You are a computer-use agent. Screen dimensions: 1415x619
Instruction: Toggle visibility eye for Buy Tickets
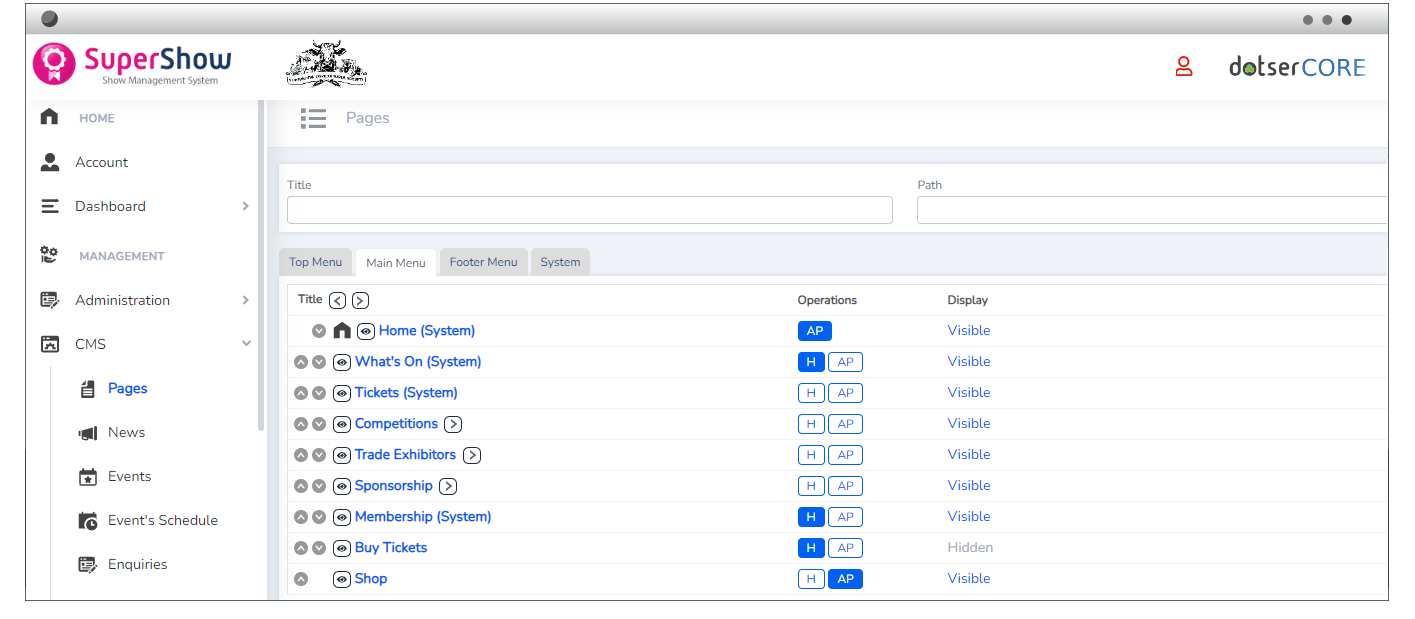(x=342, y=548)
